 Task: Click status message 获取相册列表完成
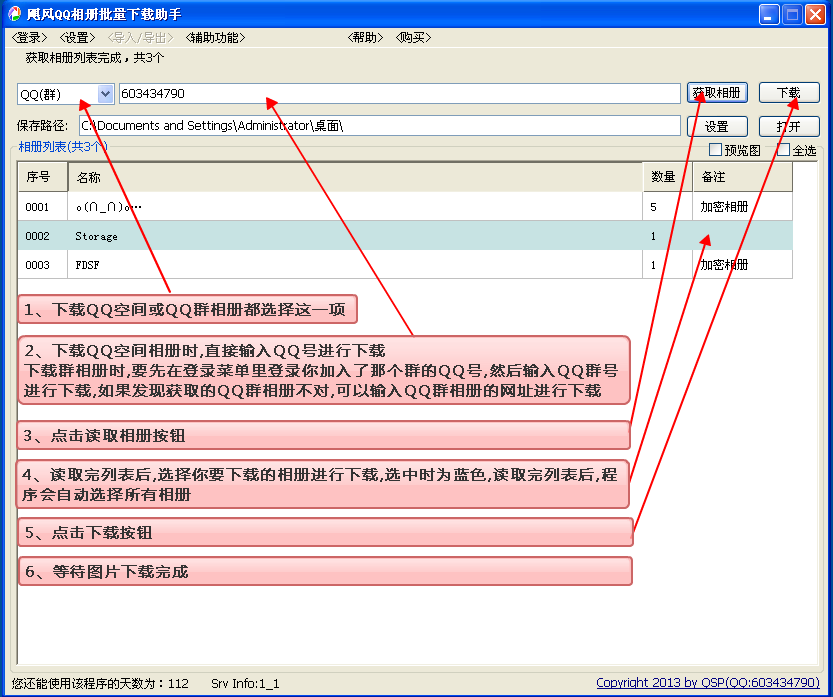[95, 58]
